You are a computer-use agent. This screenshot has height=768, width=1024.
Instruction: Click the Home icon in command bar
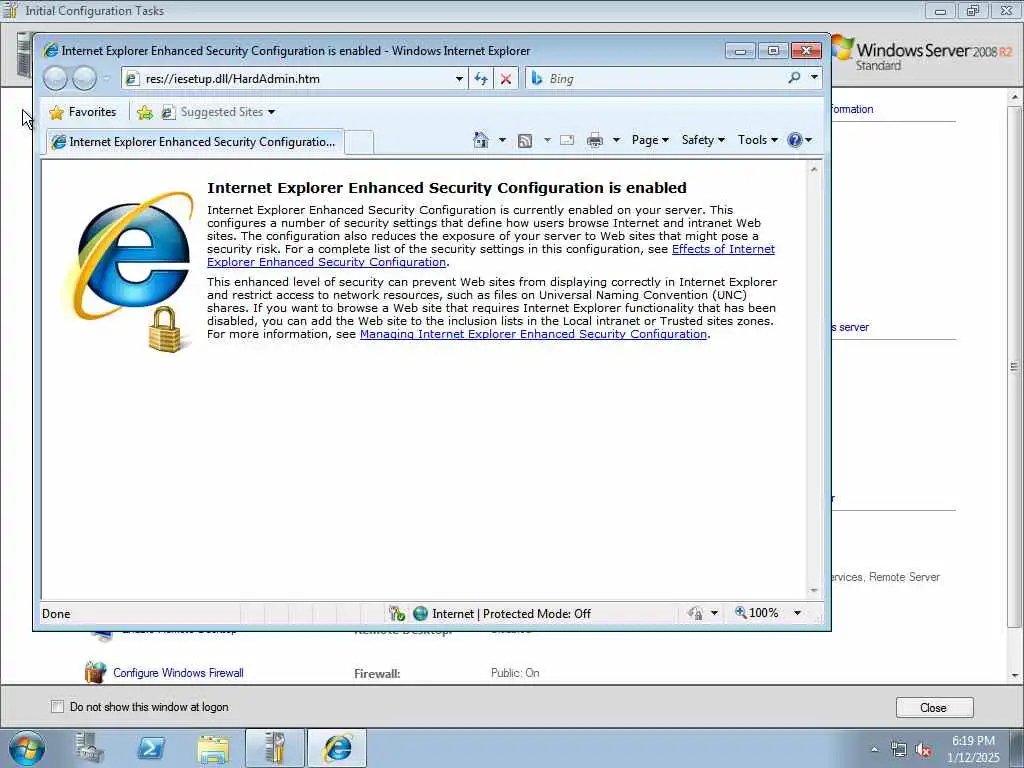pyautogui.click(x=481, y=140)
